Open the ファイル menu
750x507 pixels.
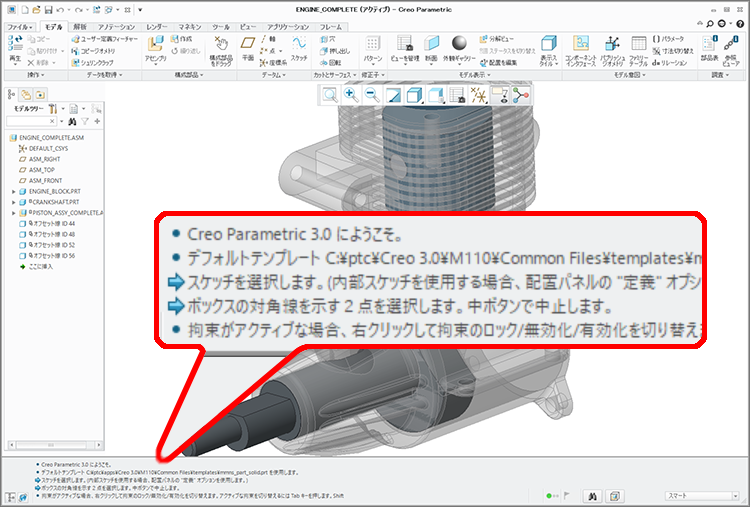(19, 25)
